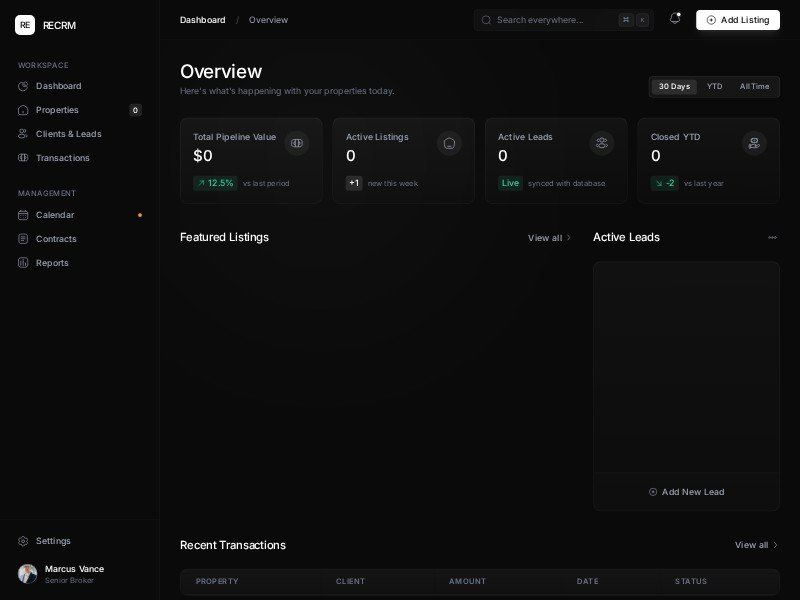Click the Closed YTD card icon
800x600 pixels.
tap(754, 143)
